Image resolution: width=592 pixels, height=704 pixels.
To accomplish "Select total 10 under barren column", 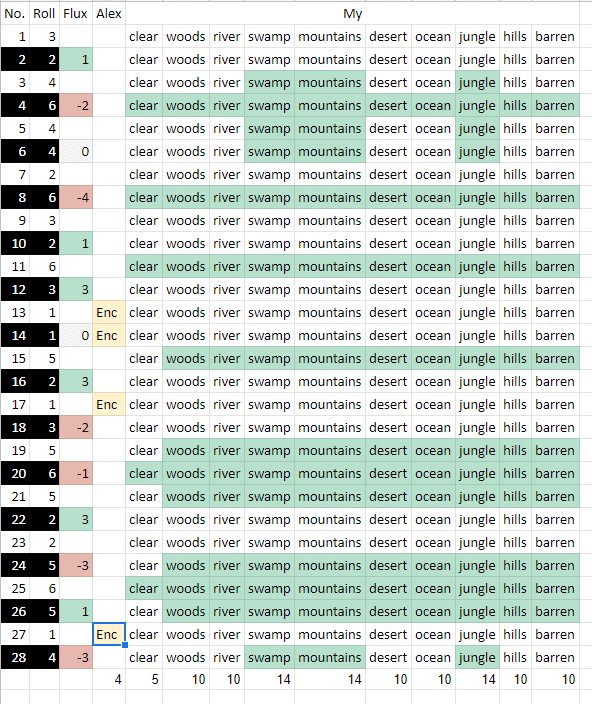I will (555, 679).
